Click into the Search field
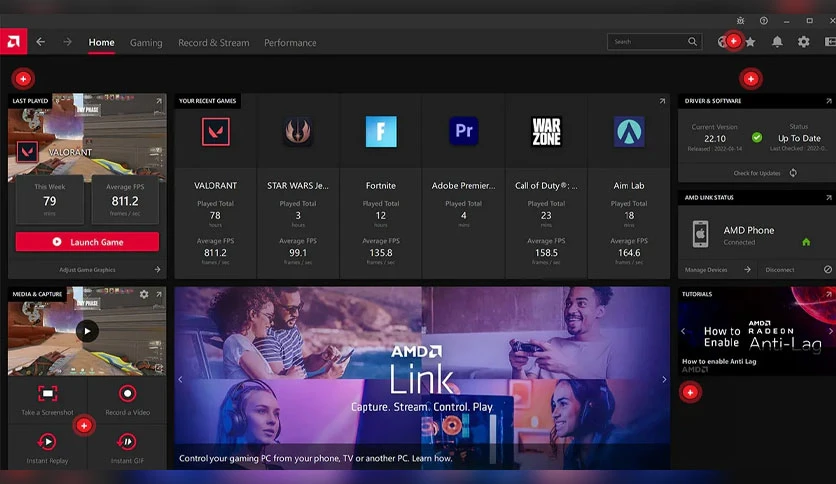This screenshot has height=484, width=836. pos(654,42)
